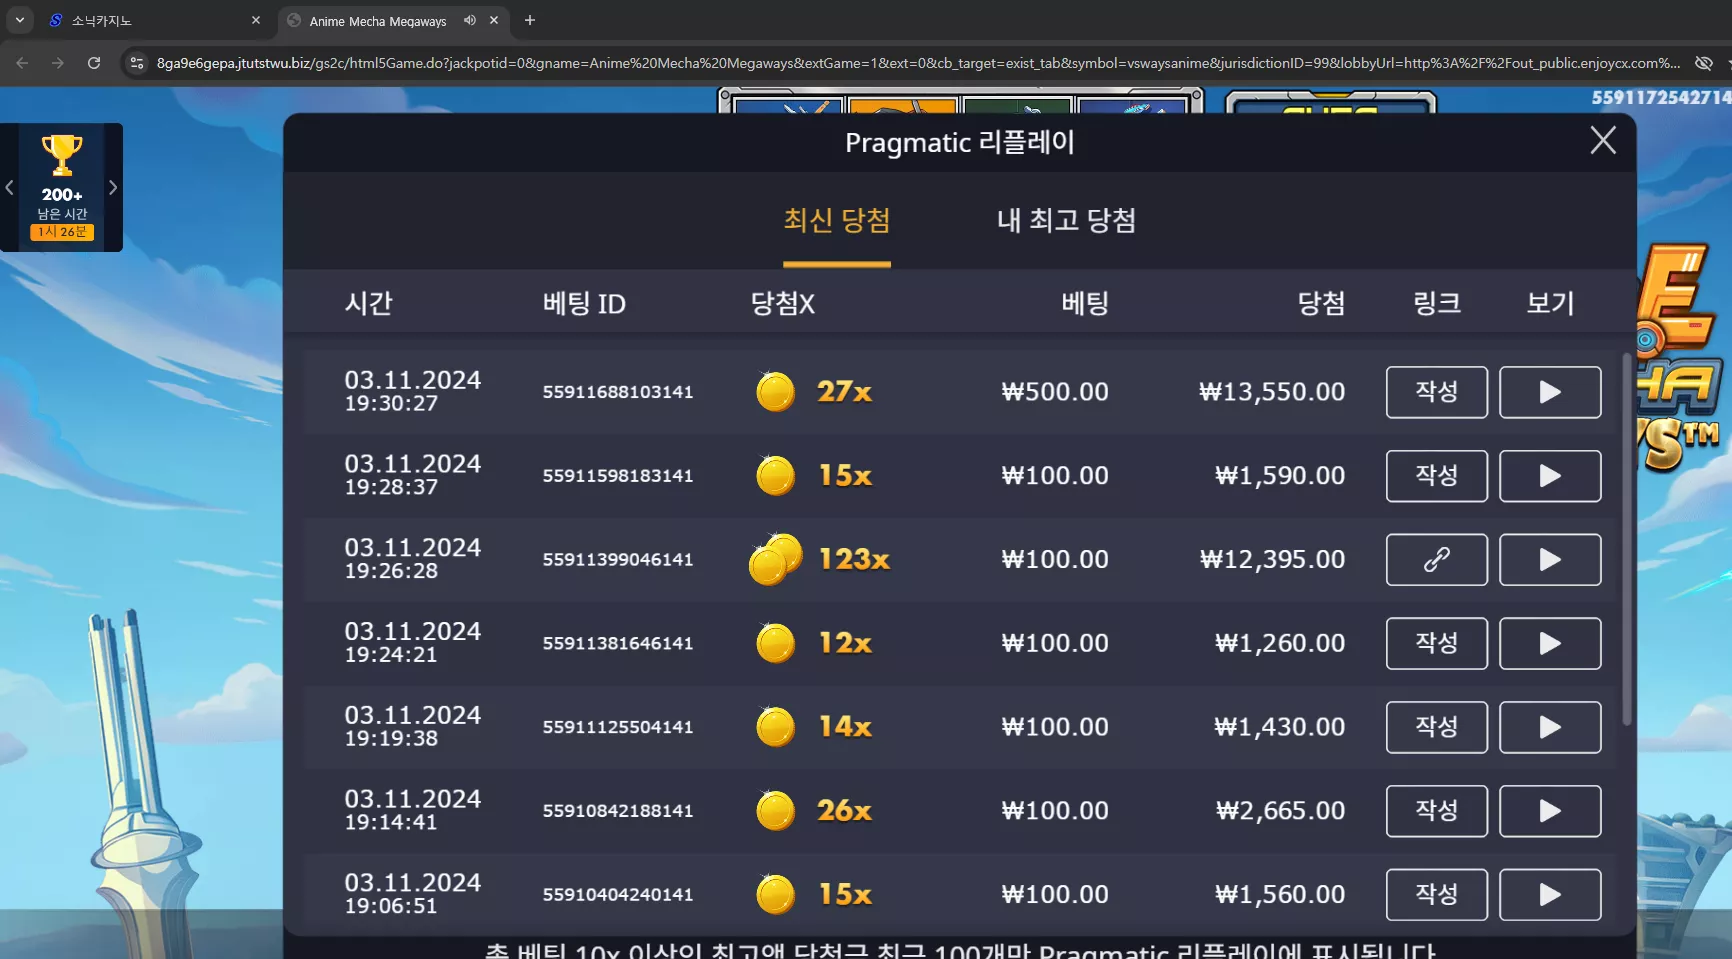The width and height of the screenshot is (1732, 959).
Task: Click the 123x multiplier value
Action: click(854, 560)
